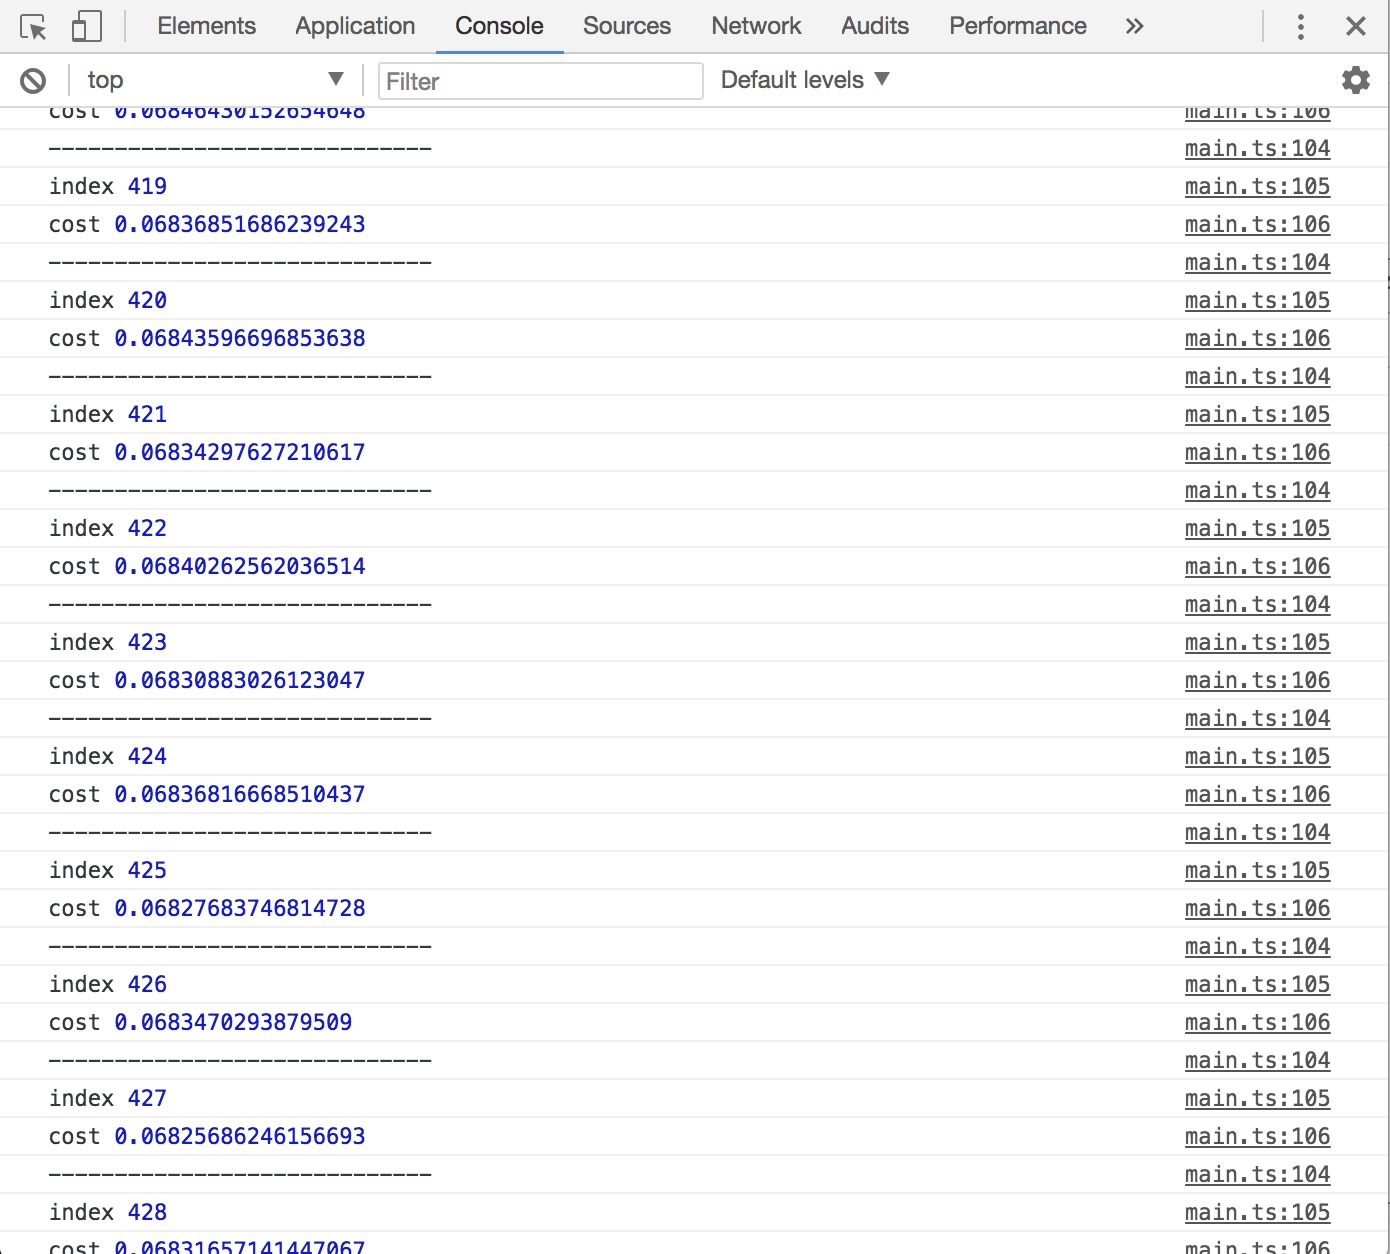Click inside the Filter input field

[x=540, y=81]
